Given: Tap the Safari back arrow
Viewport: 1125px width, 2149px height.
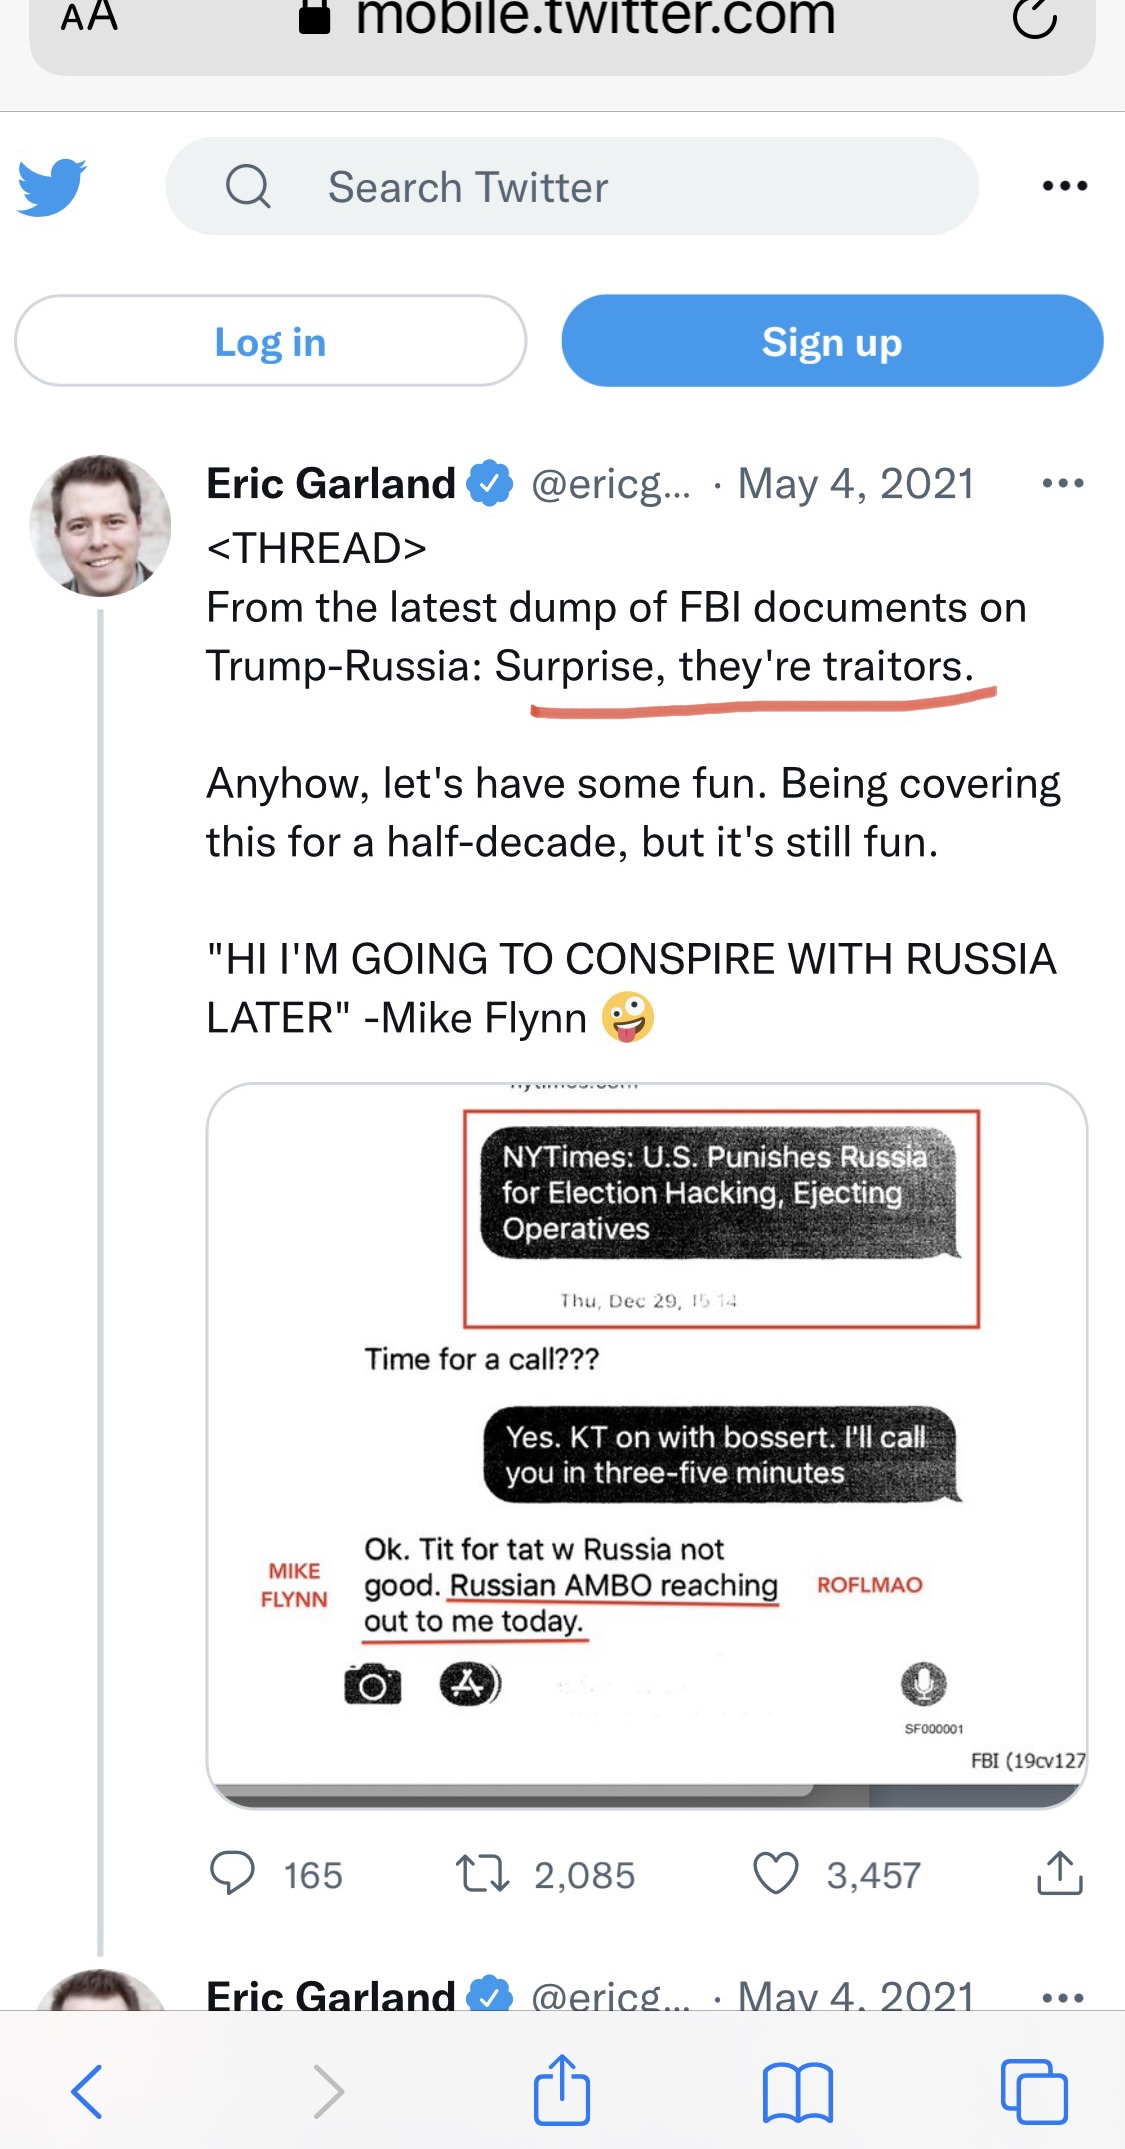Looking at the screenshot, I should coord(88,2091).
